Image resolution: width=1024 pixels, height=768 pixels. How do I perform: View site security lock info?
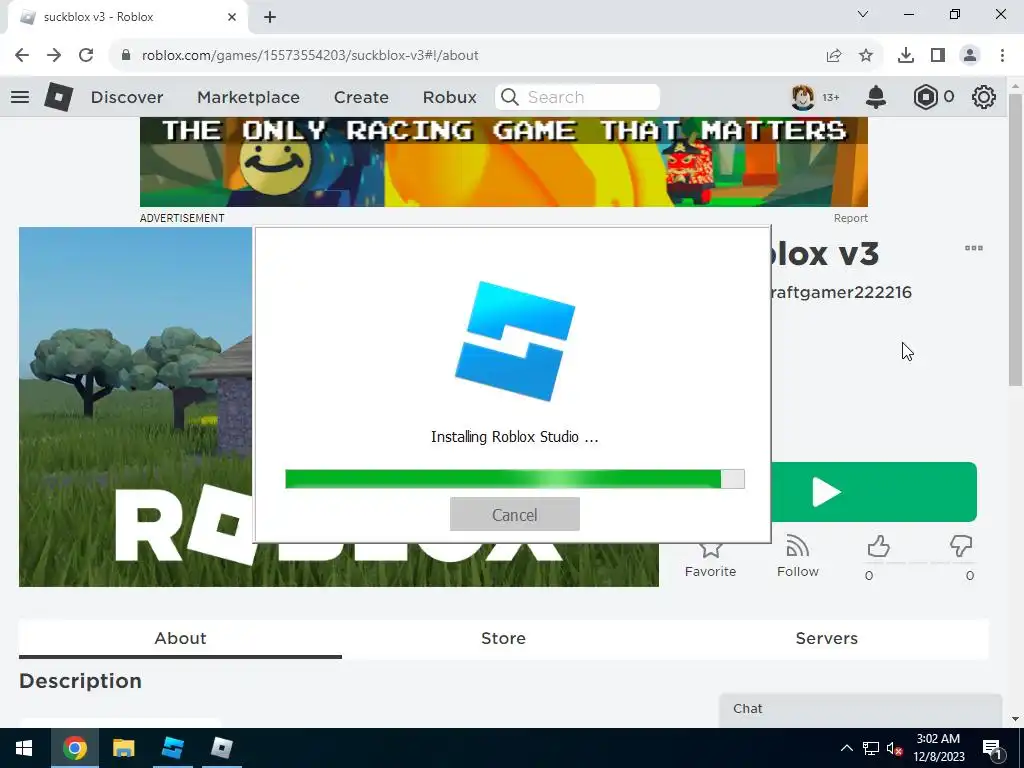click(x=126, y=56)
